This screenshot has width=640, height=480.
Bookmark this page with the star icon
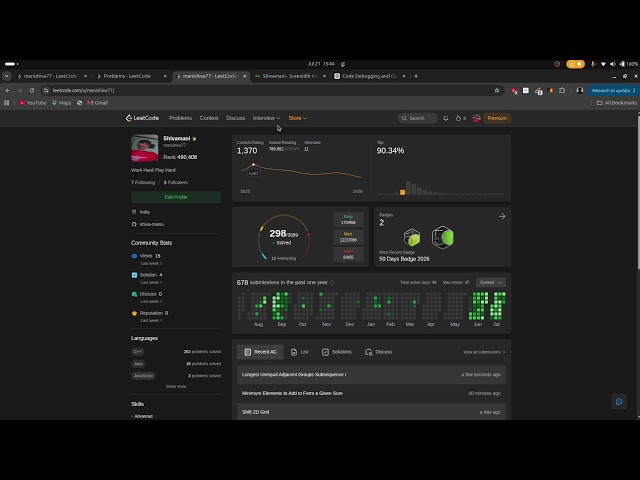[x=497, y=91]
